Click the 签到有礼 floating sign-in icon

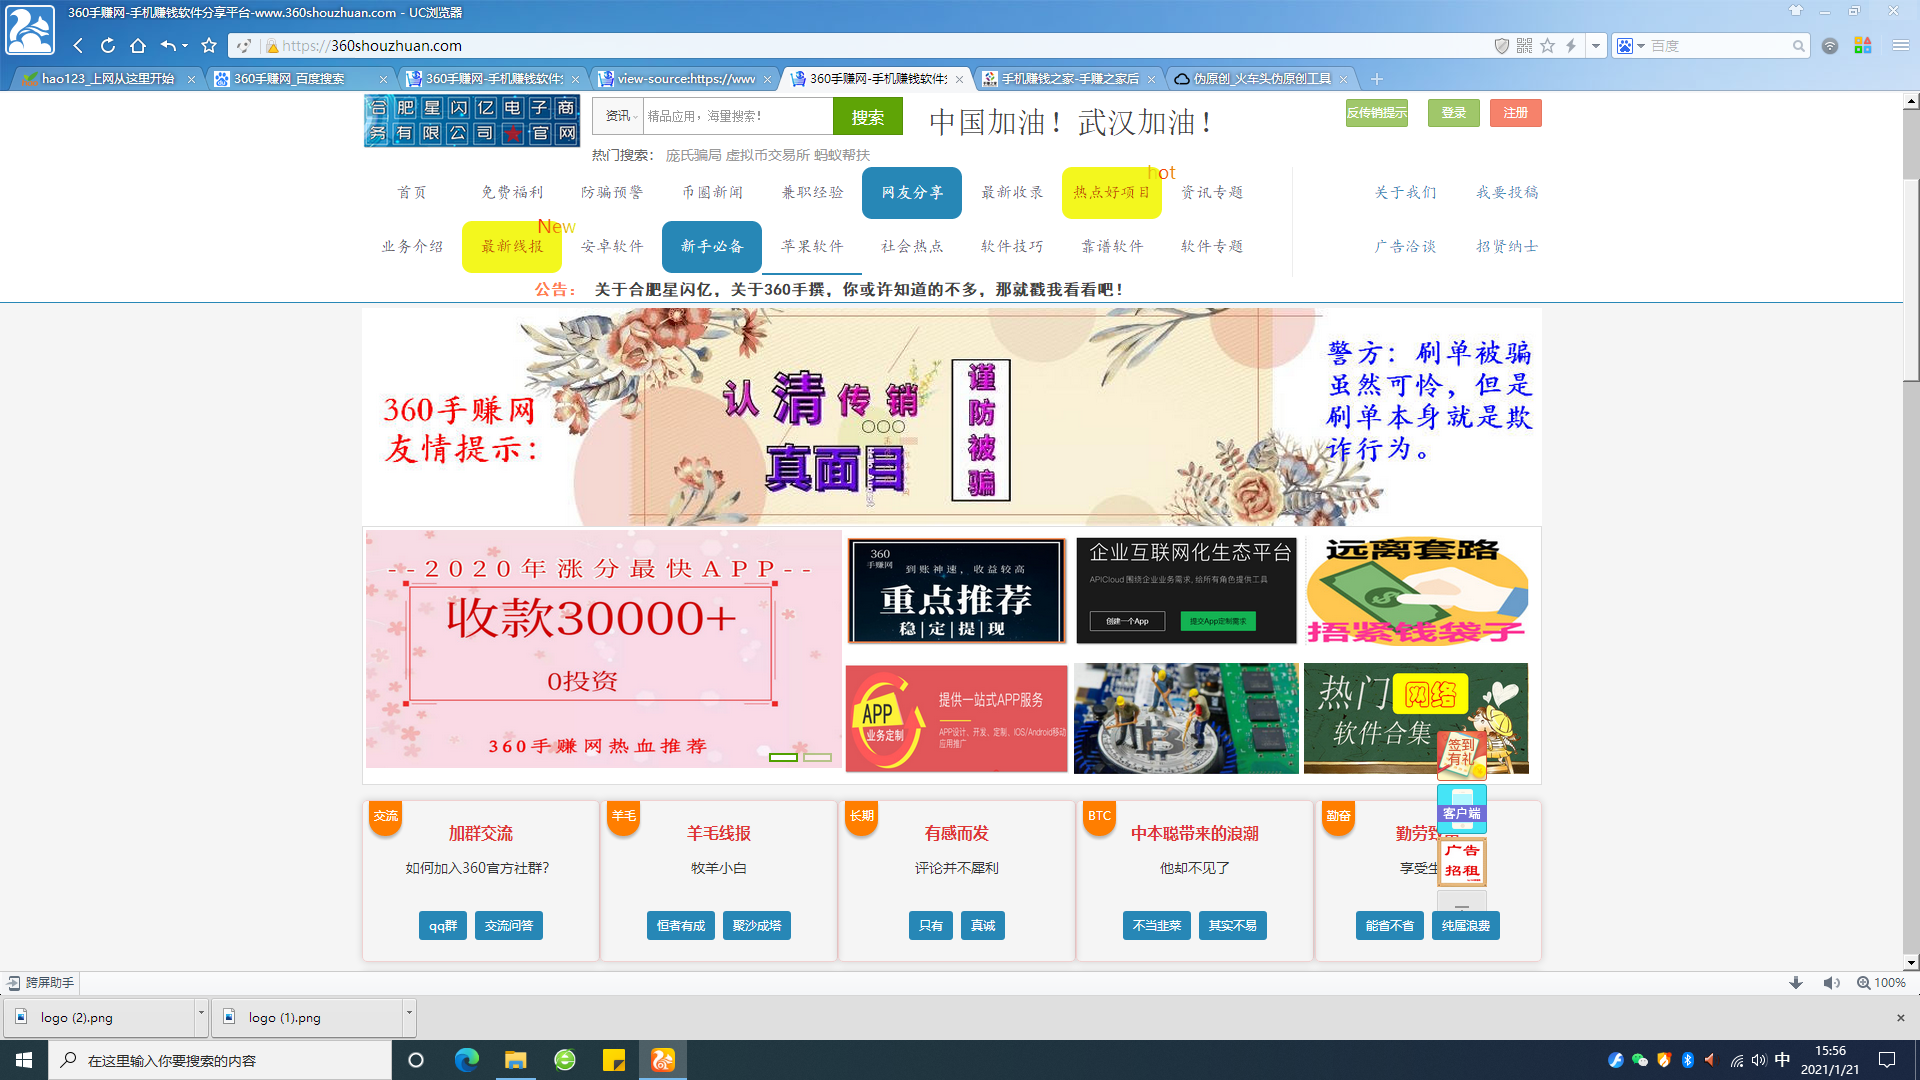1462,755
